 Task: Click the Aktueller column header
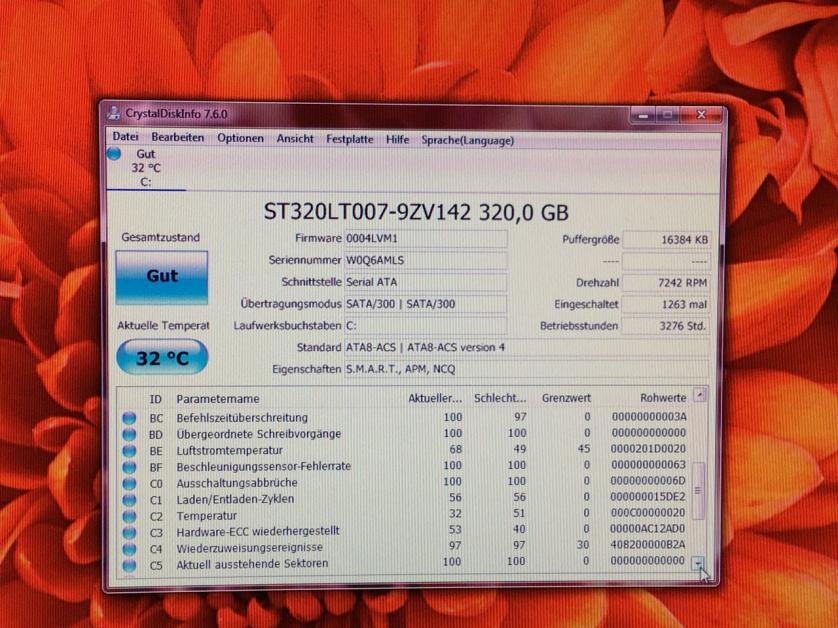click(434, 398)
